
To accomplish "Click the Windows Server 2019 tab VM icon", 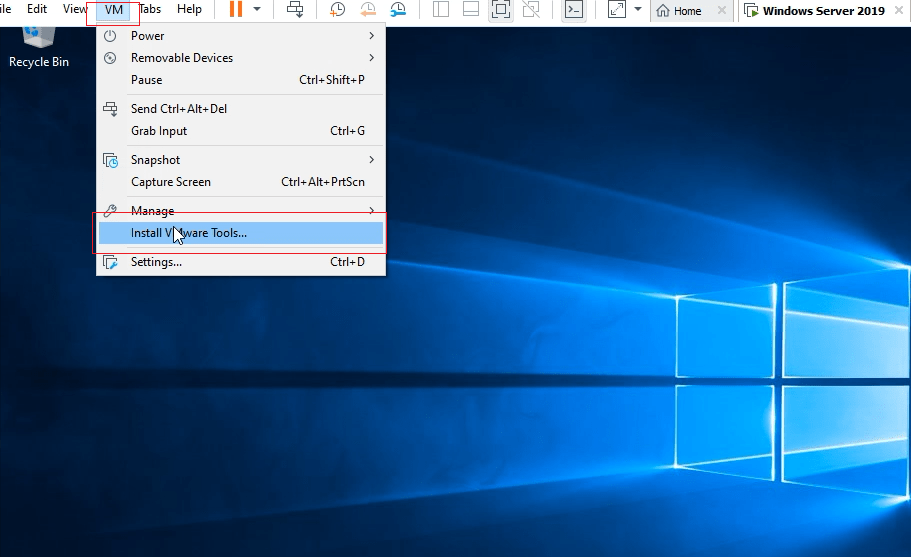I will click(751, 10).
